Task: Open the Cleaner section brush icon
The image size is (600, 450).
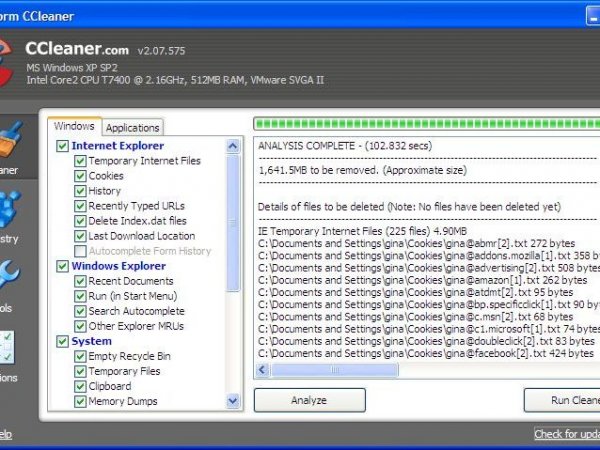Action: tap(11, 139)
